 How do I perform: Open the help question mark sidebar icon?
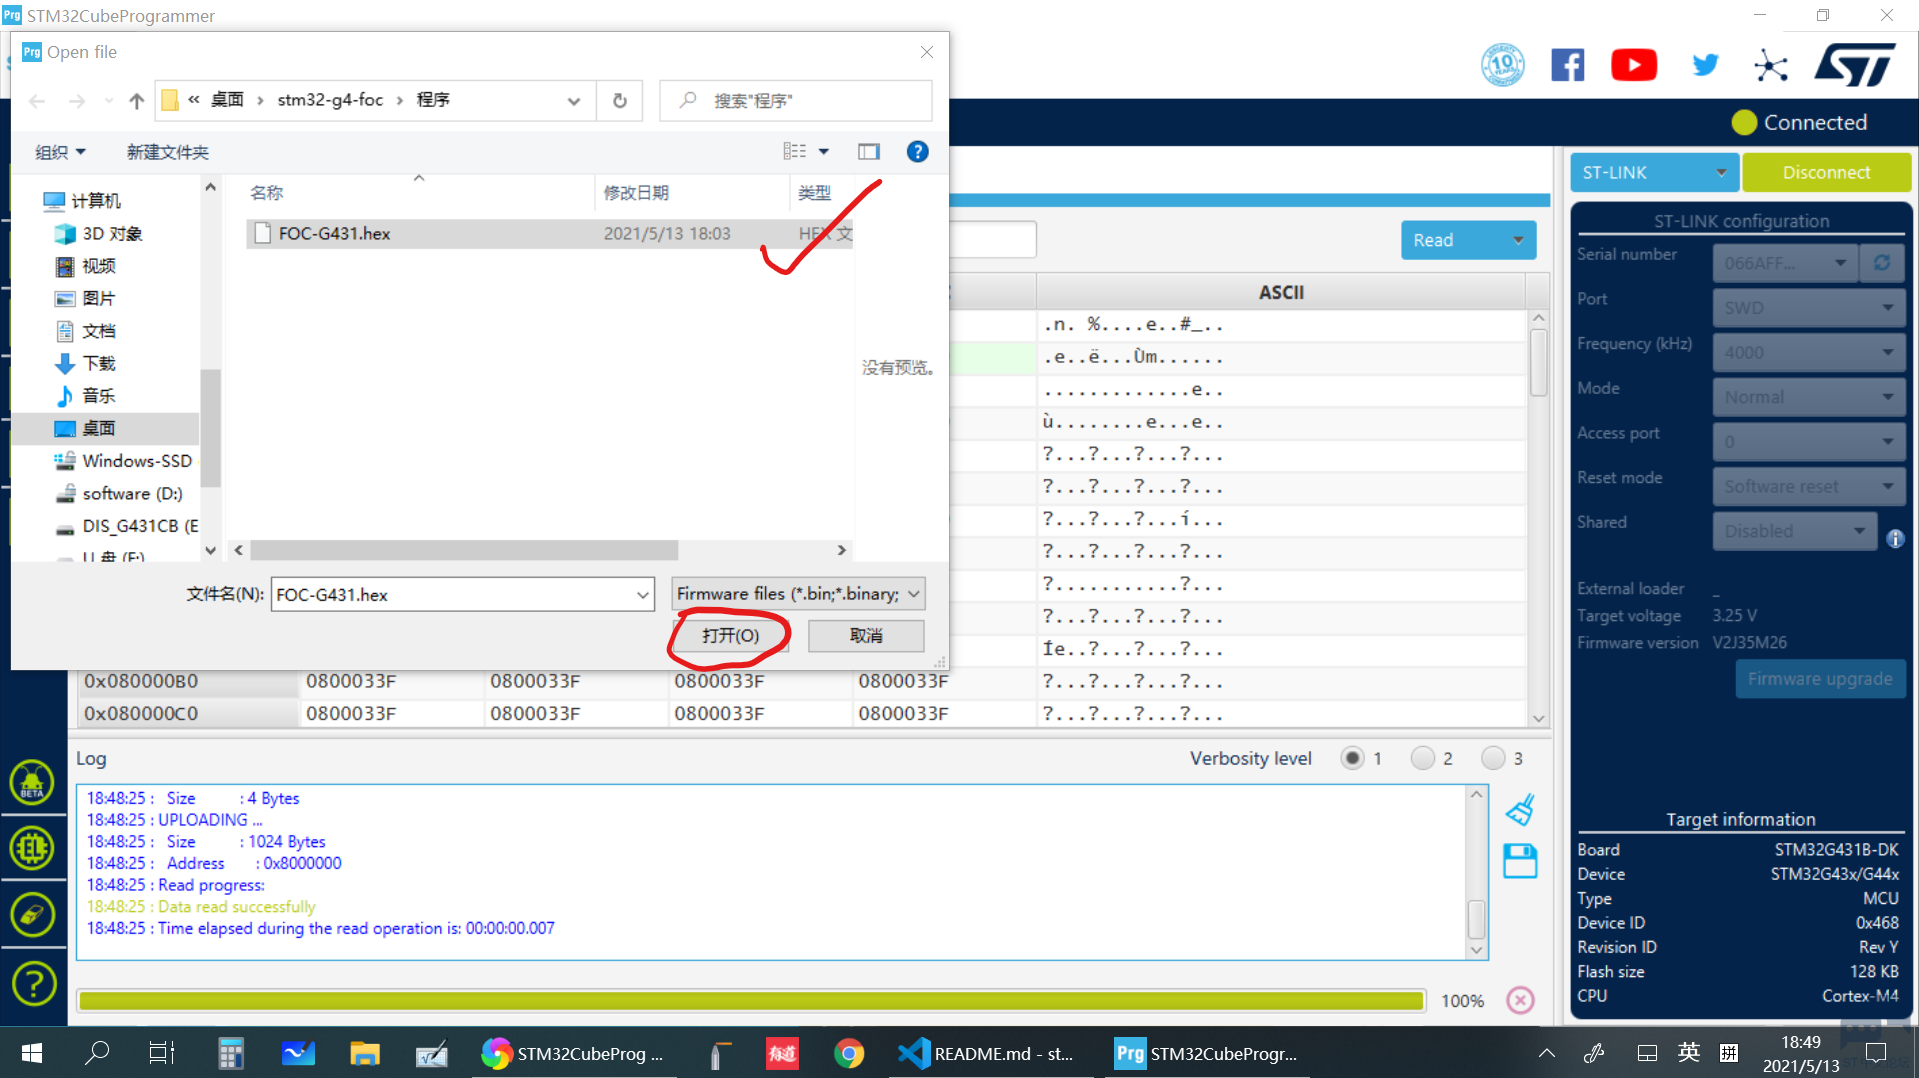pyautogui.click(x=32, y=983)
